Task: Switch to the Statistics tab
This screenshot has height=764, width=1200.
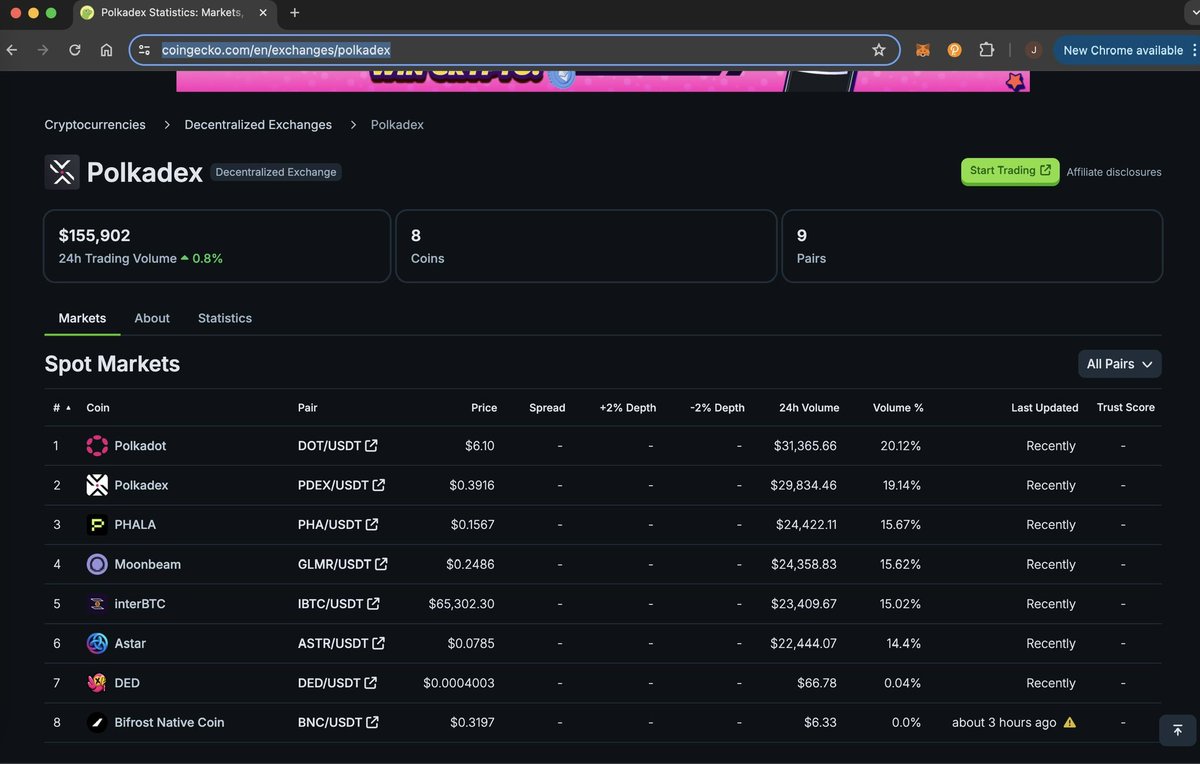Action: click(225, 318)
